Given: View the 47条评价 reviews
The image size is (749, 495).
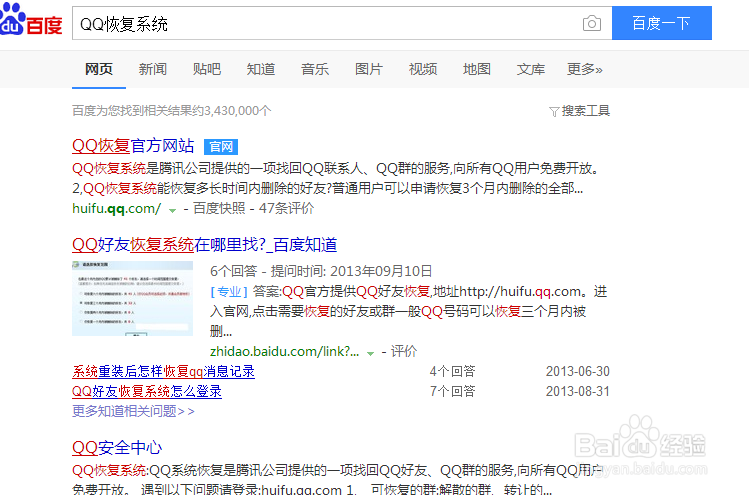Looking at the screenshot, I should pyautogui.click(x=287, y=208).
